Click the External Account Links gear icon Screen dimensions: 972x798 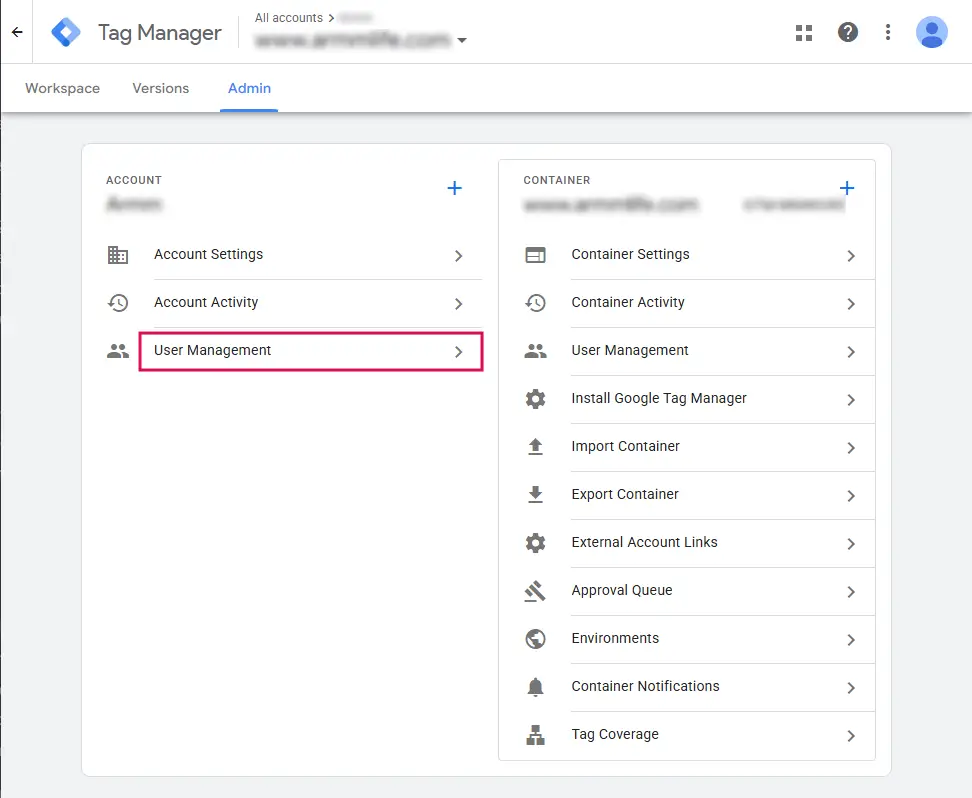click(536, 543)
